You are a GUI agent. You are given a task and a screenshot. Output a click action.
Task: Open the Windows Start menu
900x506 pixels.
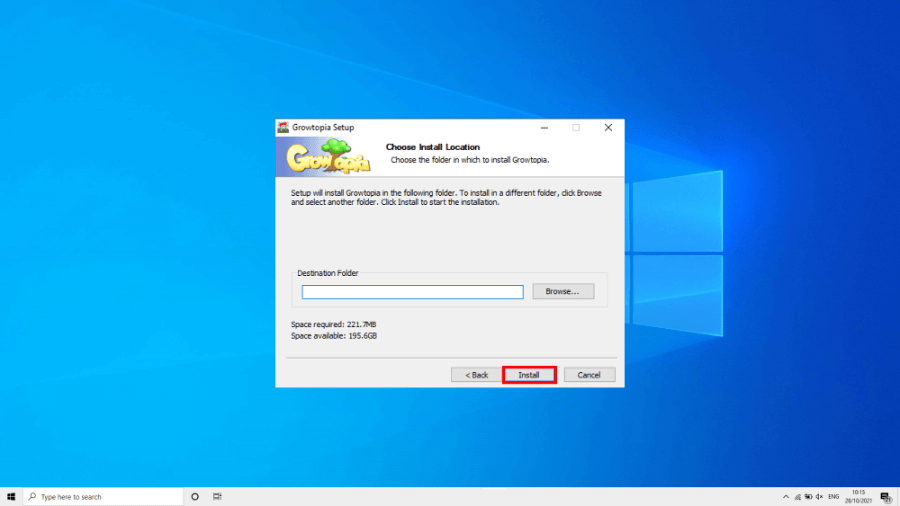click(x=11, y=497)
